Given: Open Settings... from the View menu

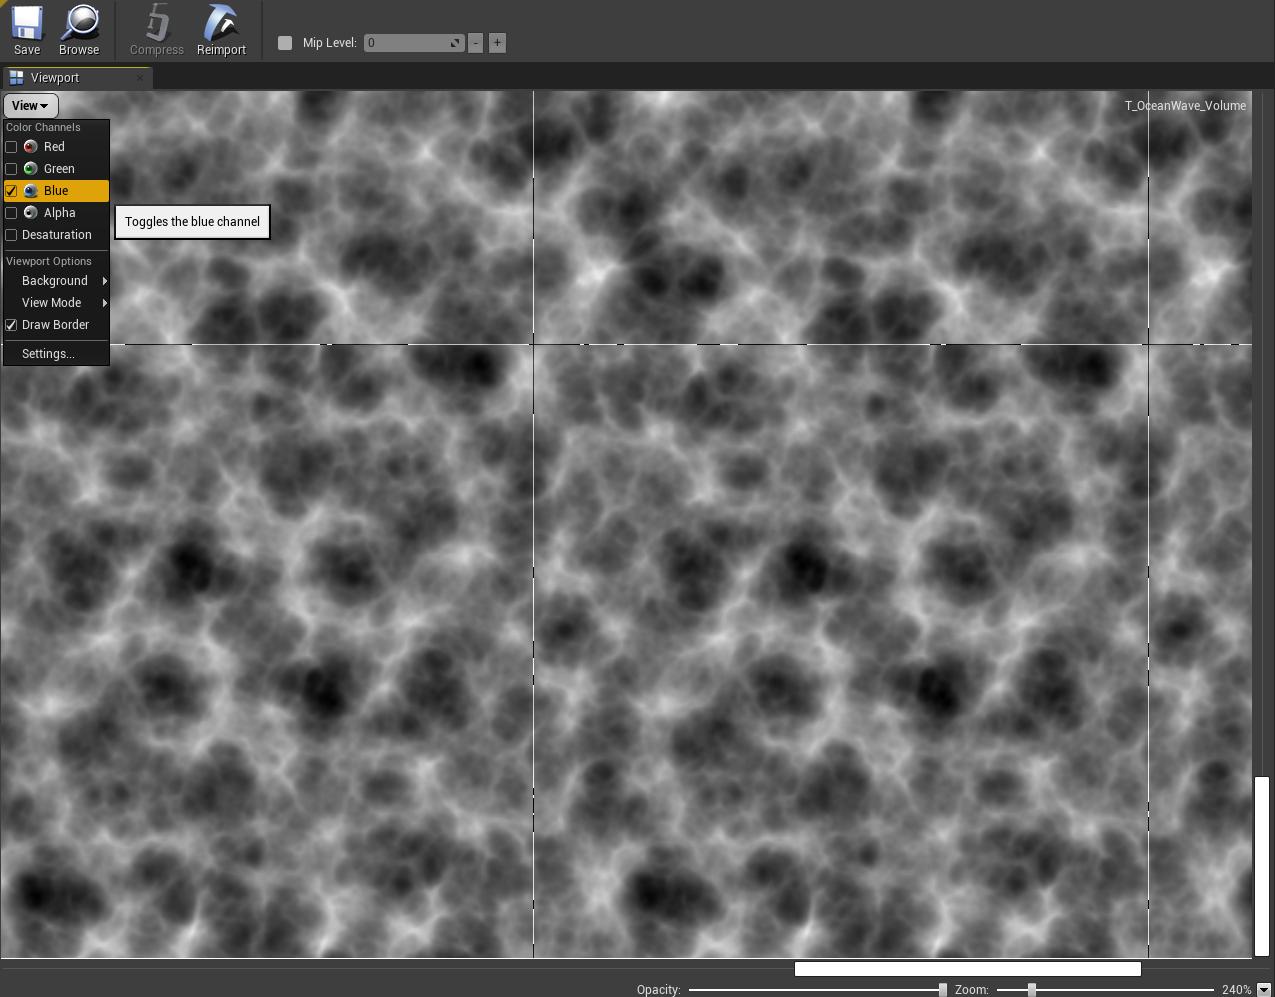Looking at the screenshot, I should (48, 354).
